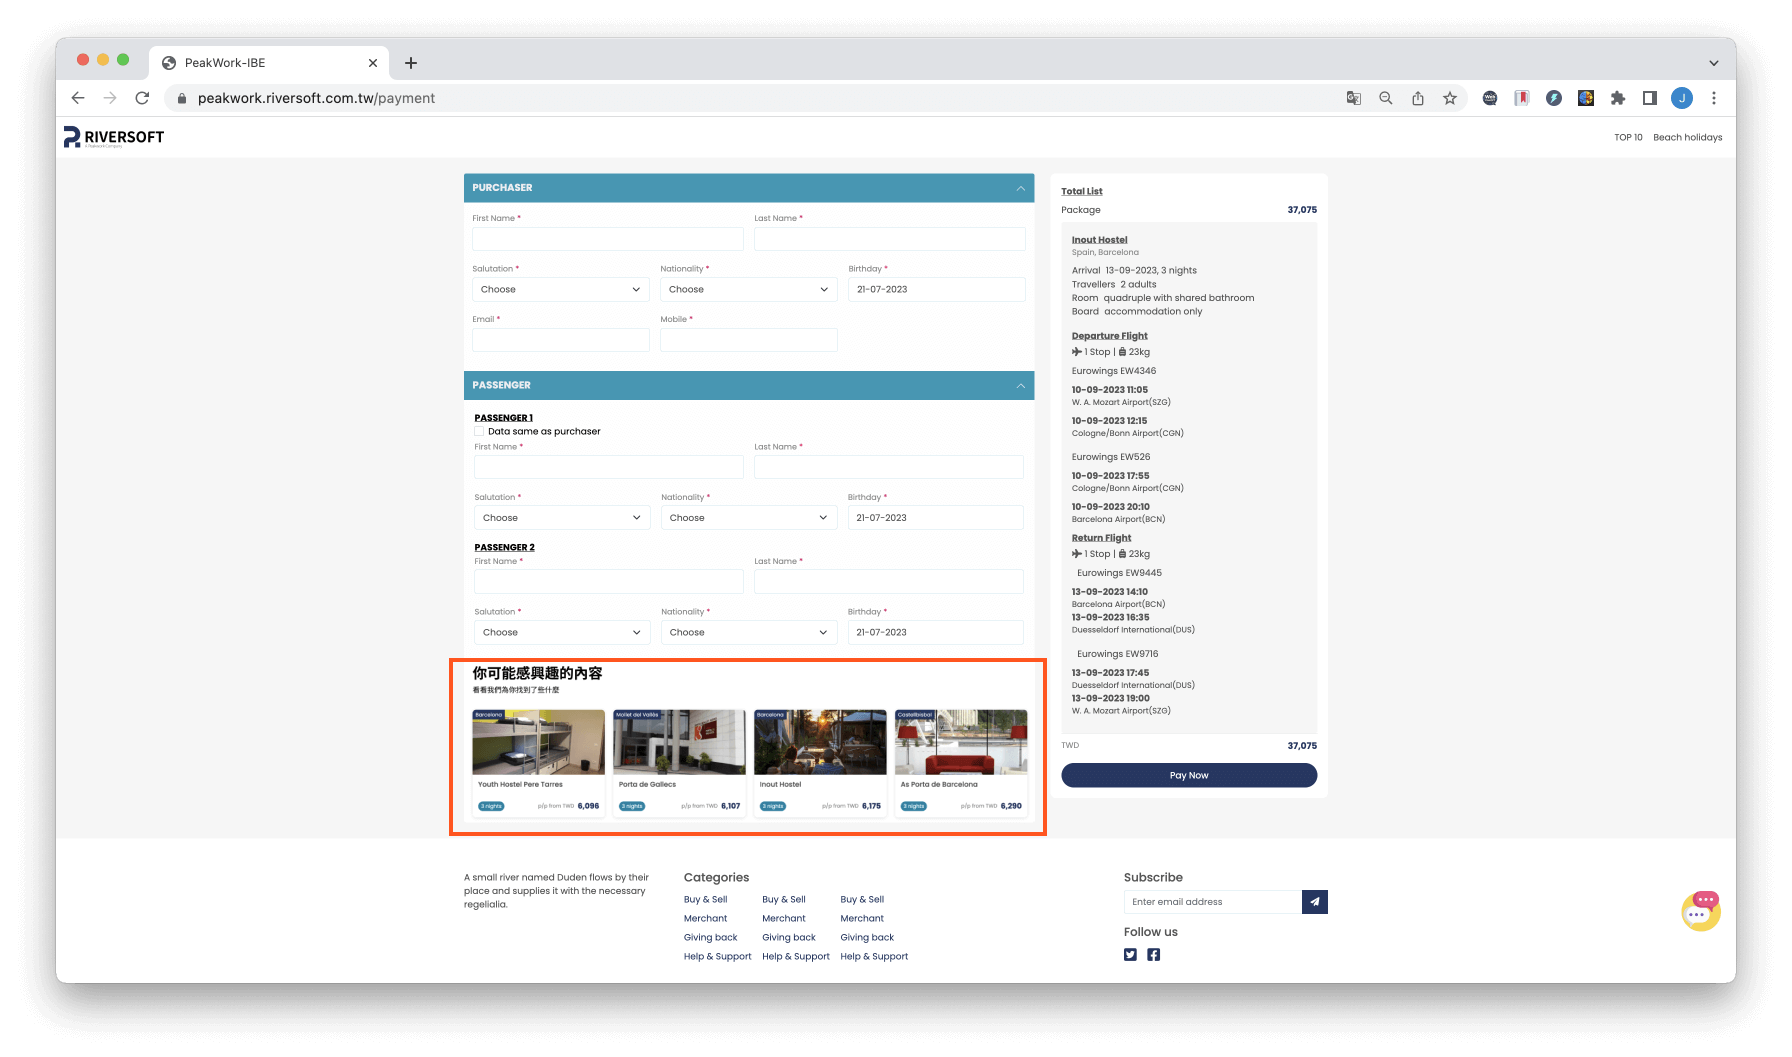Open Passenger 2 Salutation dropdown
1792x1057 pixels.
562,632
